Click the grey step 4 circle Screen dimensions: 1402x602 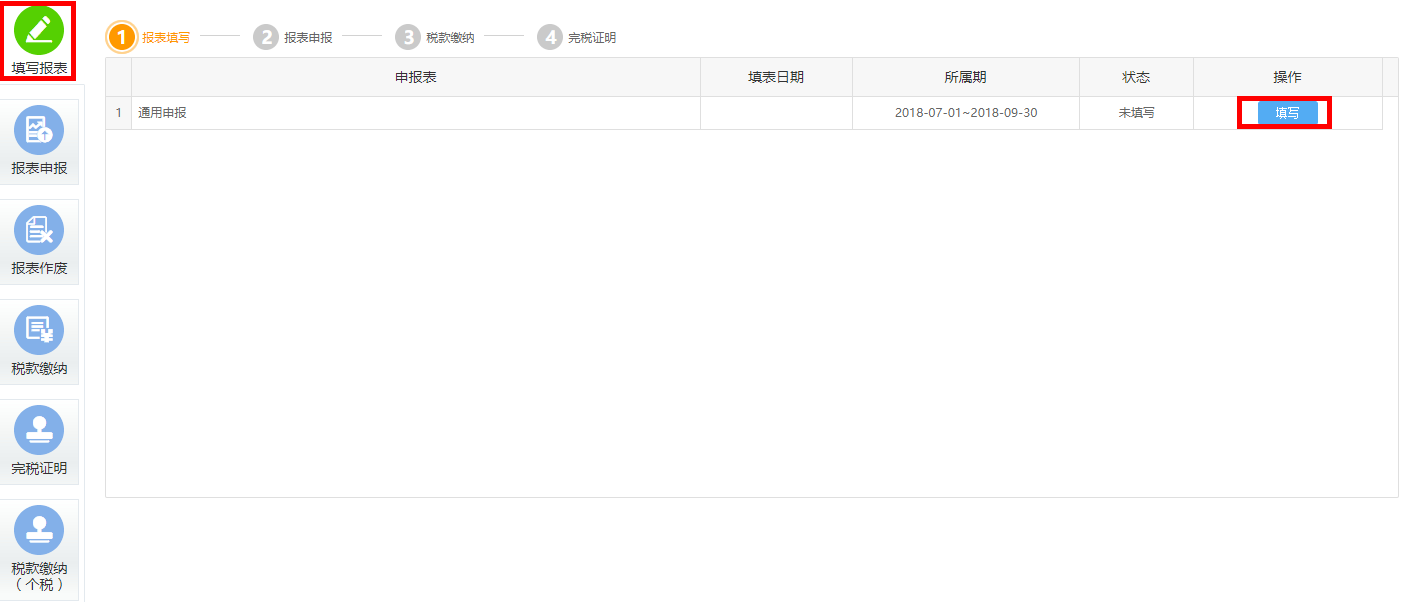(x=549, y=37)
